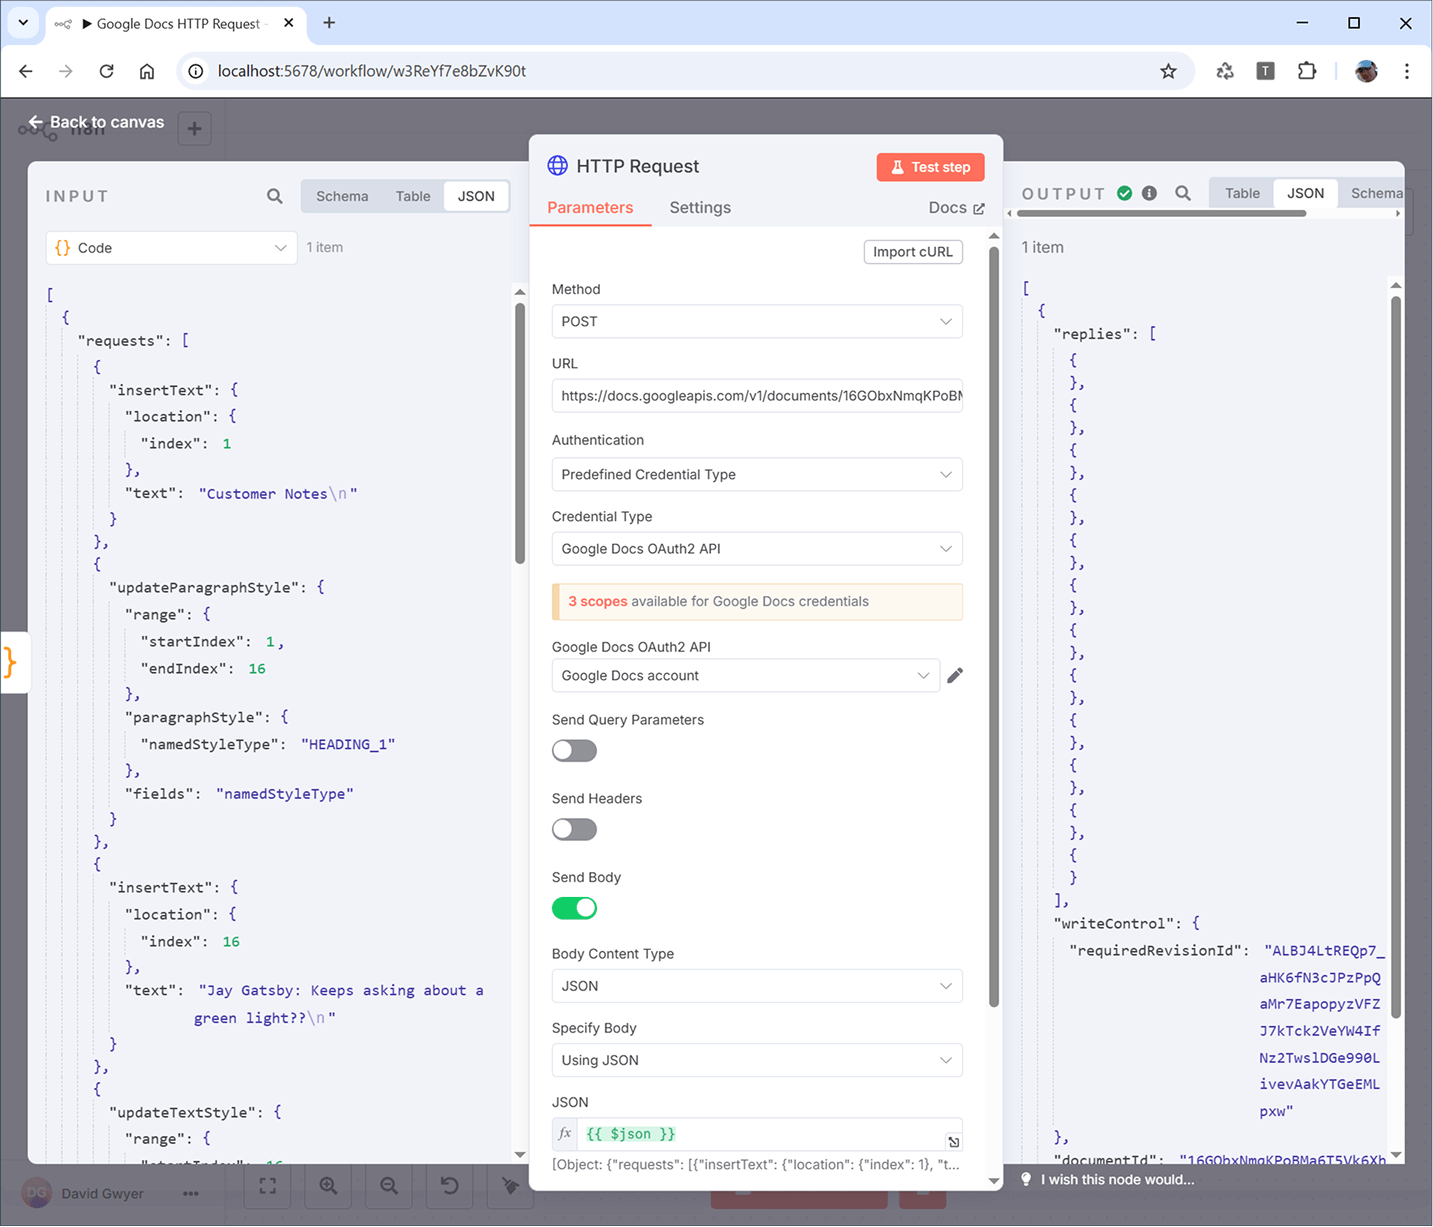
Task: Select OUTPUT Schema view tab
Action: coord(1377,193)
